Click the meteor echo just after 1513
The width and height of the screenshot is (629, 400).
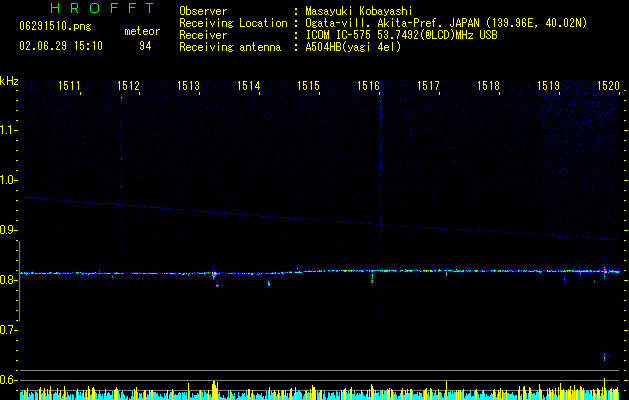[x=215, y=276]
